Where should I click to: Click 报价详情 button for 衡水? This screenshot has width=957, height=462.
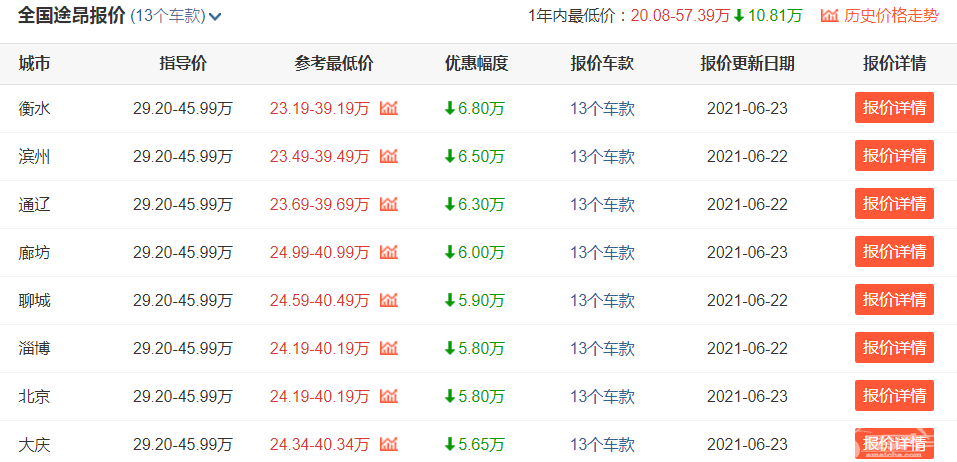[x=894, y=108]
